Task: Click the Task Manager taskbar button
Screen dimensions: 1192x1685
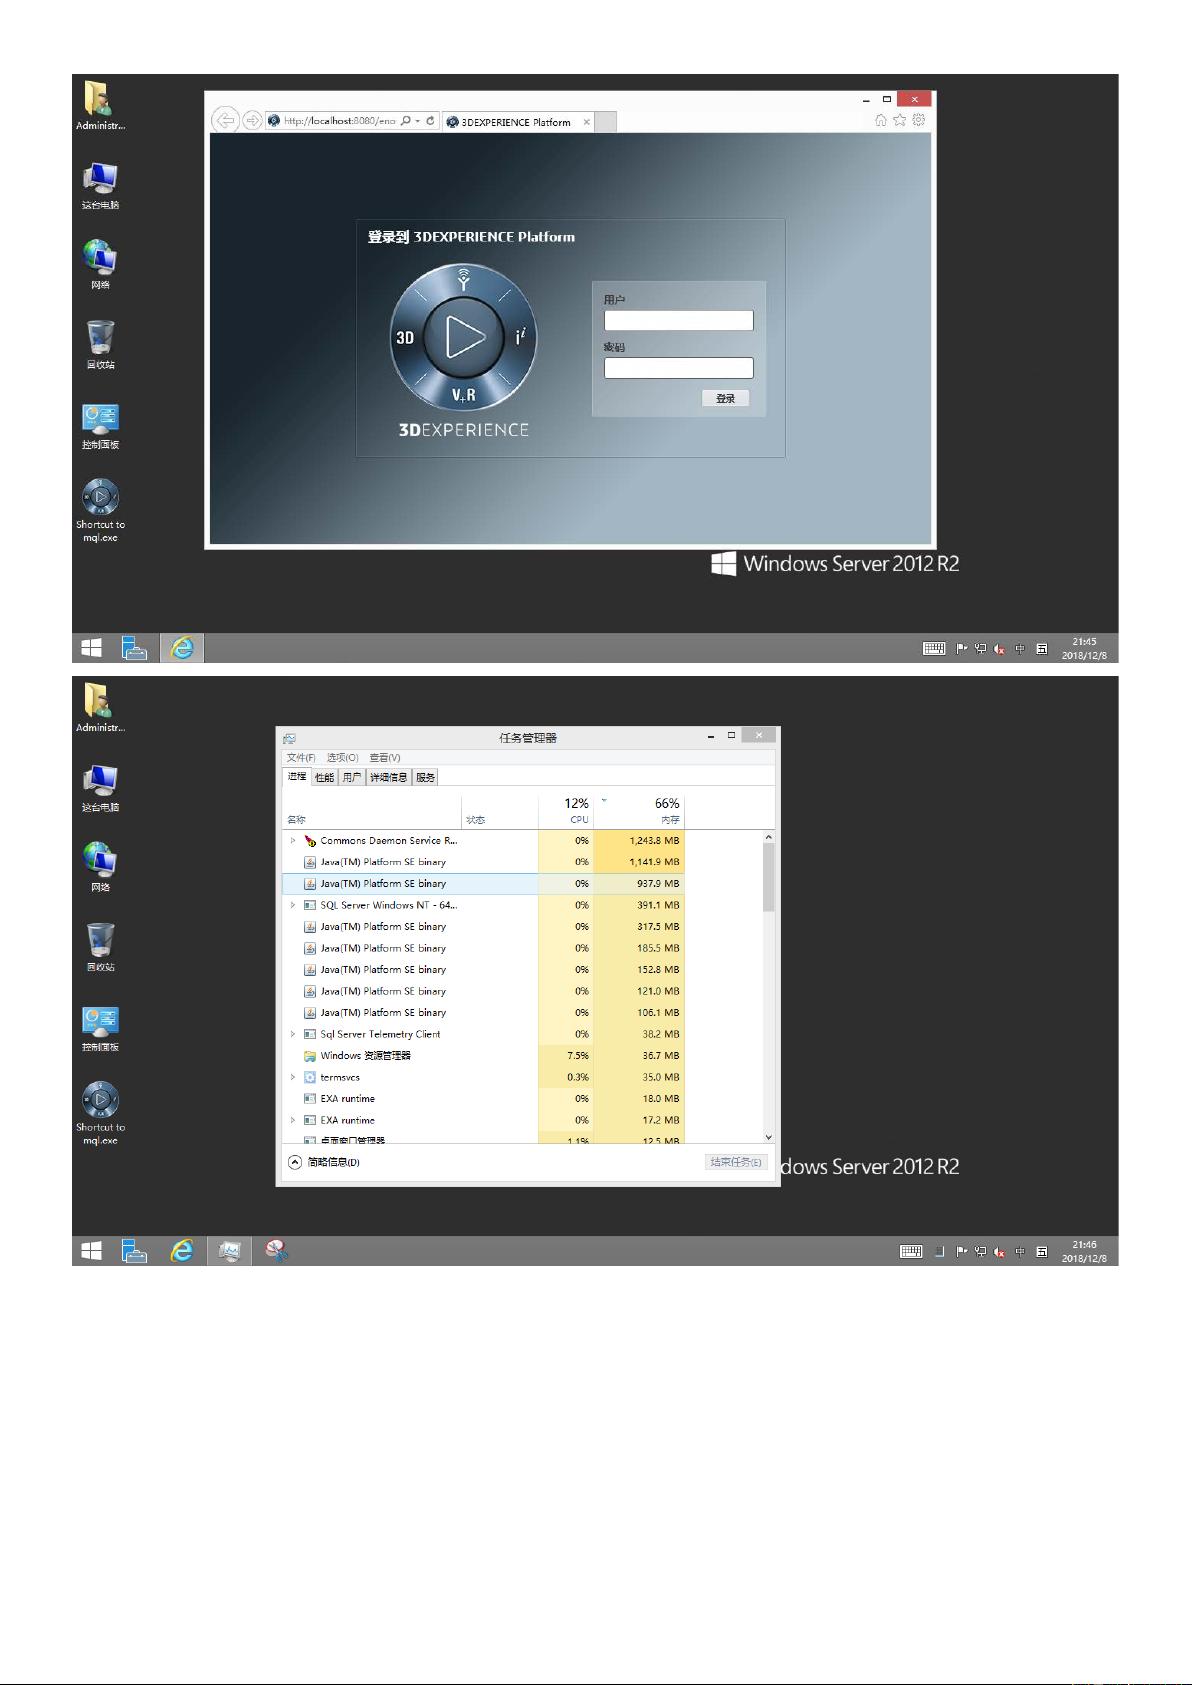Action: 230,1250
